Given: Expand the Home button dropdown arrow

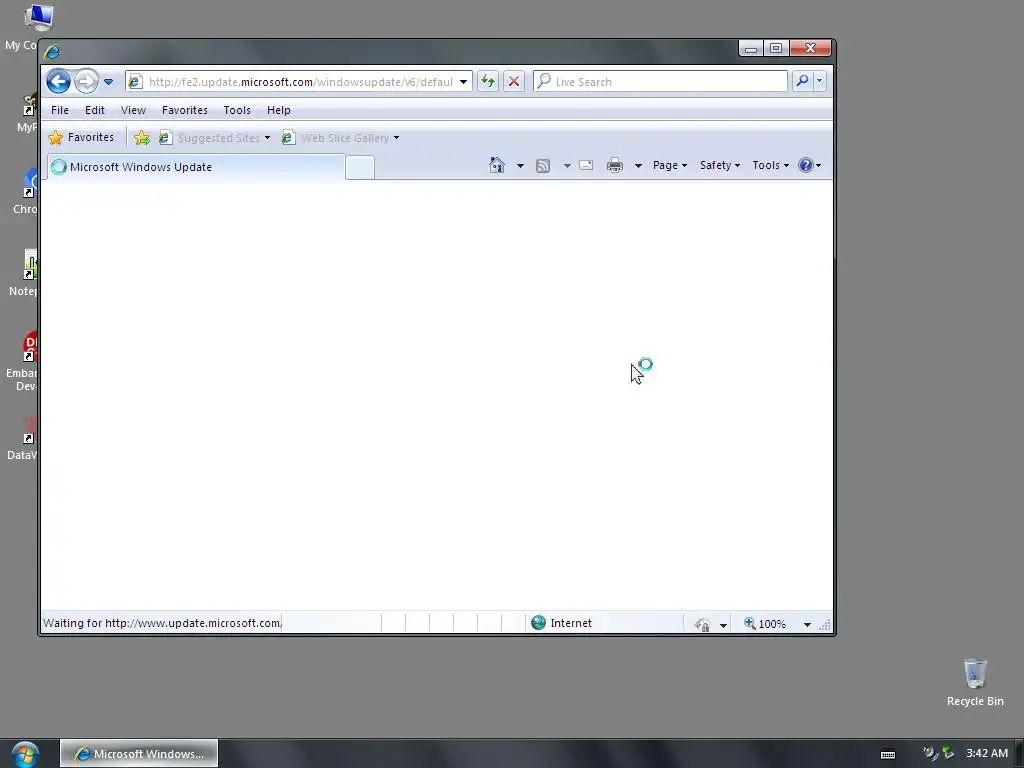Looking at the screenshot, I should [x=520, y=166].
